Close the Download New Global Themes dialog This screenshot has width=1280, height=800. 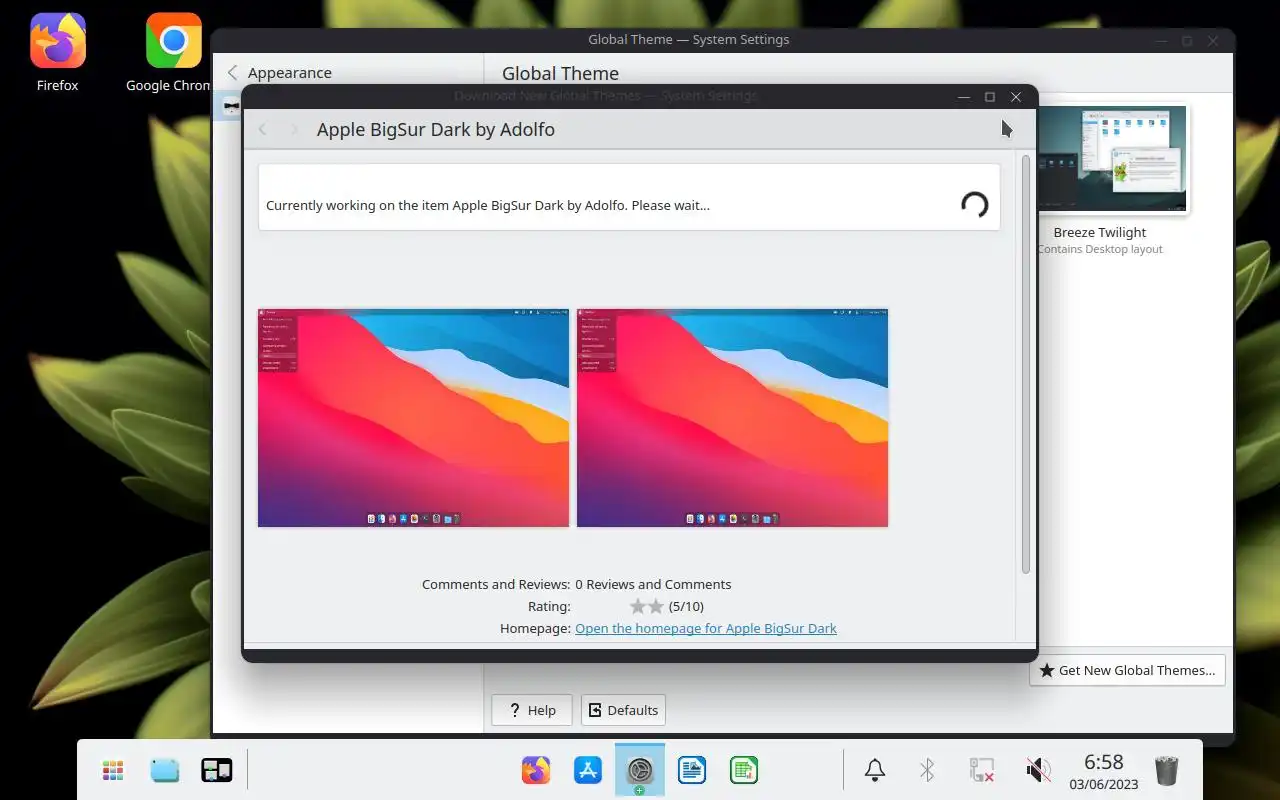click(x=1016, y=97)
